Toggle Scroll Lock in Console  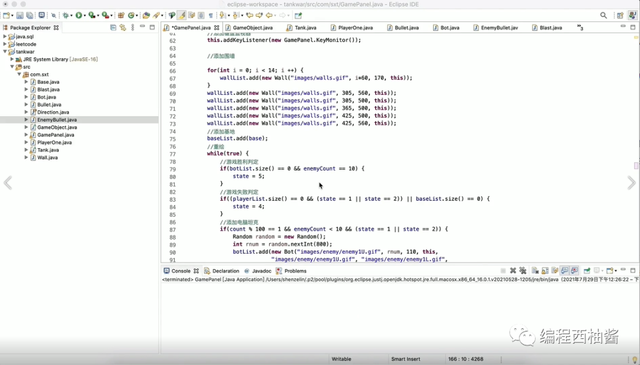coord(544,271)
